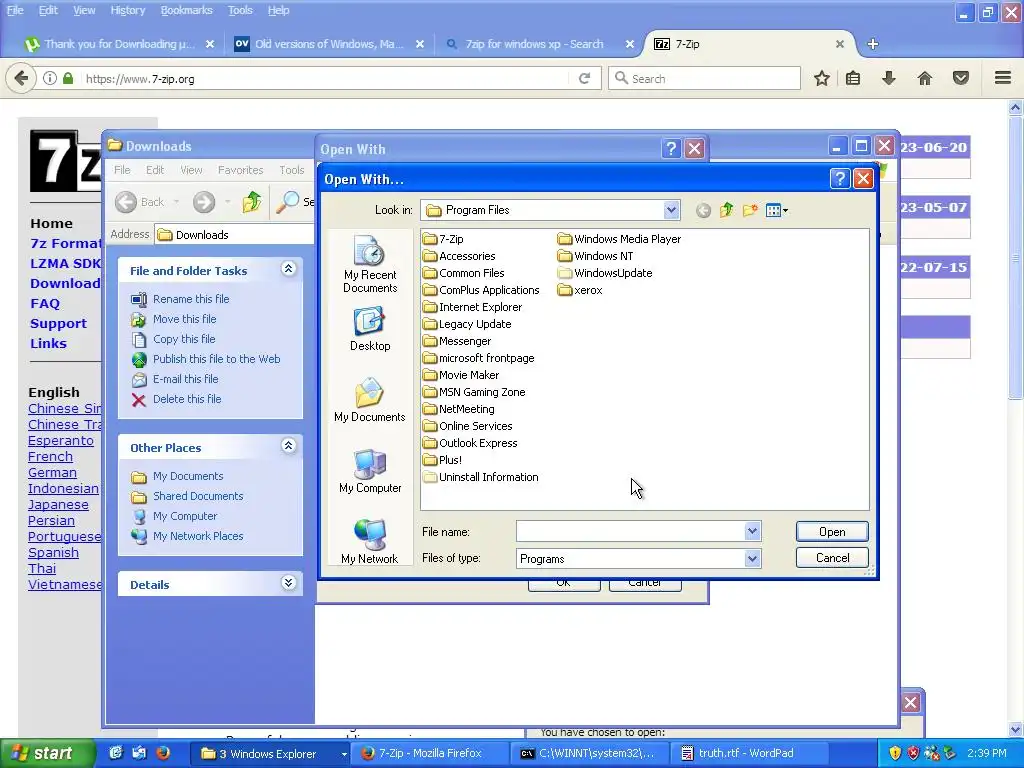The image size is (1024, 768).
Task: Click the dialog's go-back arrow icon
Action: pos(703,210)
